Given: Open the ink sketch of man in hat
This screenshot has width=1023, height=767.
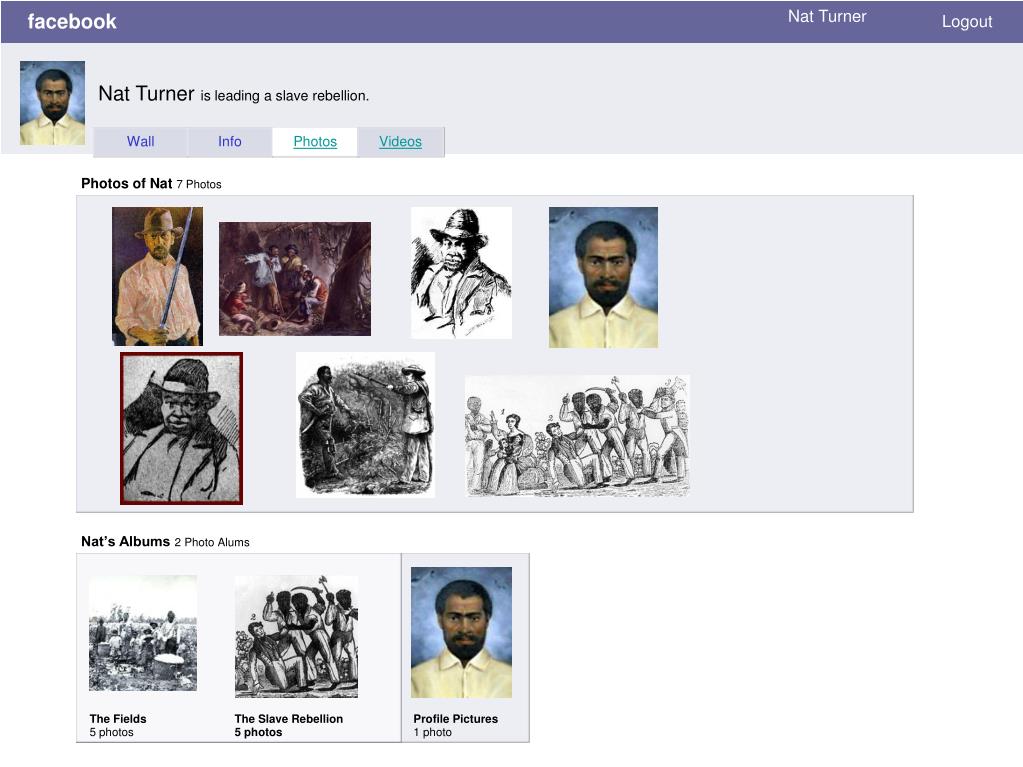Looking at the screenshot, I should click(x=461, y=273).
